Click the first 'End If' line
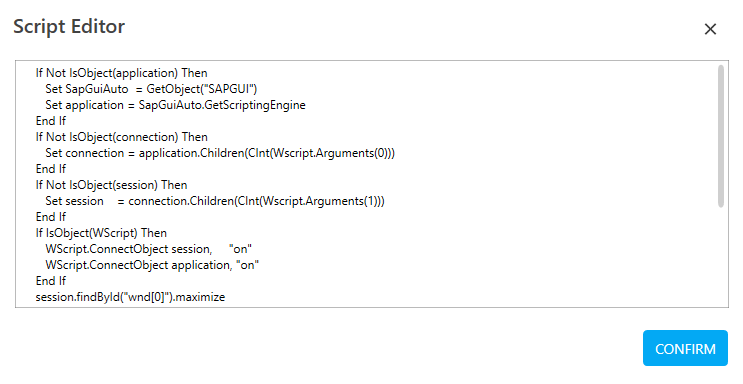The image size is (743, 384). coord(51,121)
